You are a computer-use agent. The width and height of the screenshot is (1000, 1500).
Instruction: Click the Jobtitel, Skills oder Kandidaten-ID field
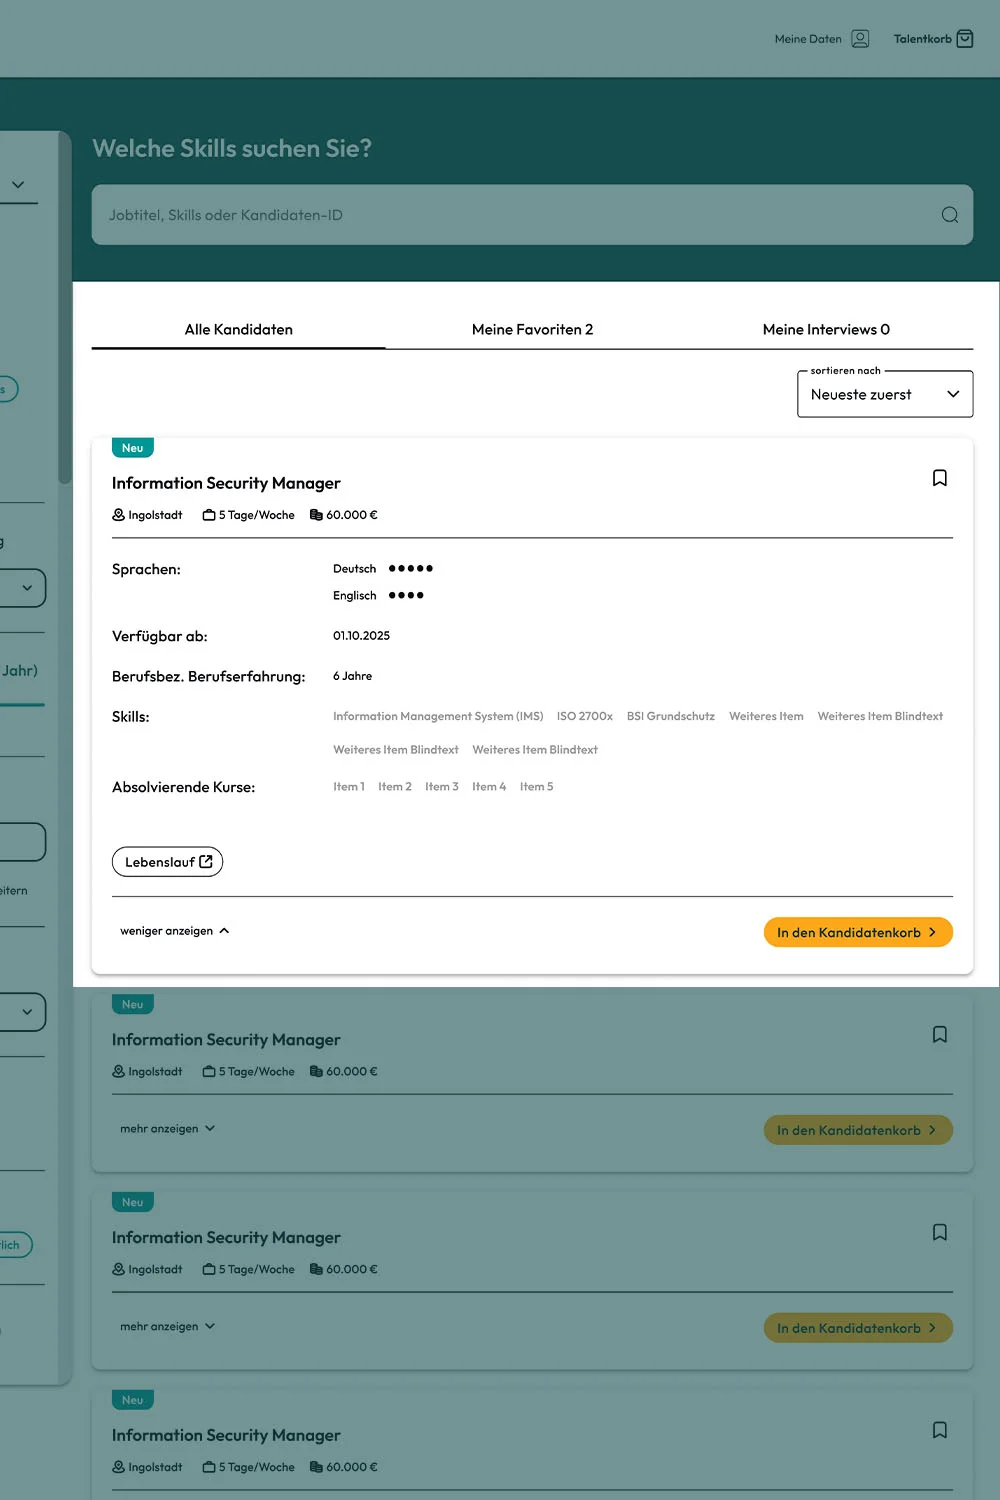(532, 215)
